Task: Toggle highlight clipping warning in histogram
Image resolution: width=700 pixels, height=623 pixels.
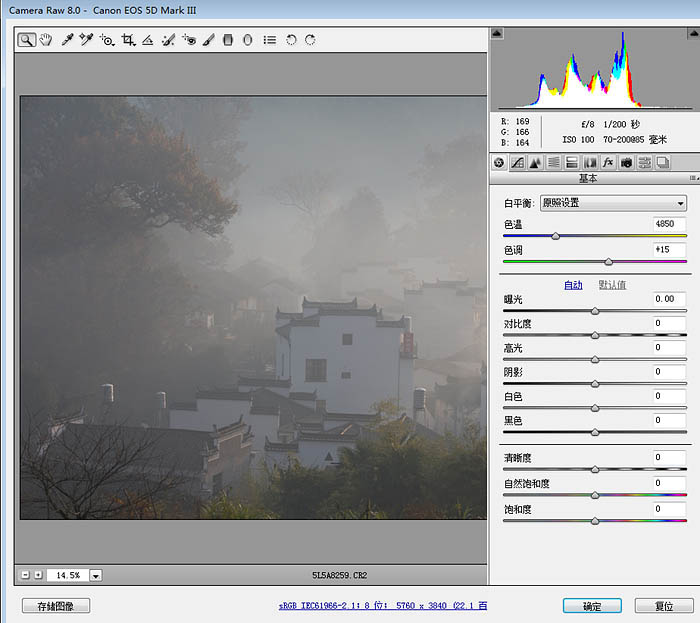Action: pyautogui.click(x=691, y=35)
